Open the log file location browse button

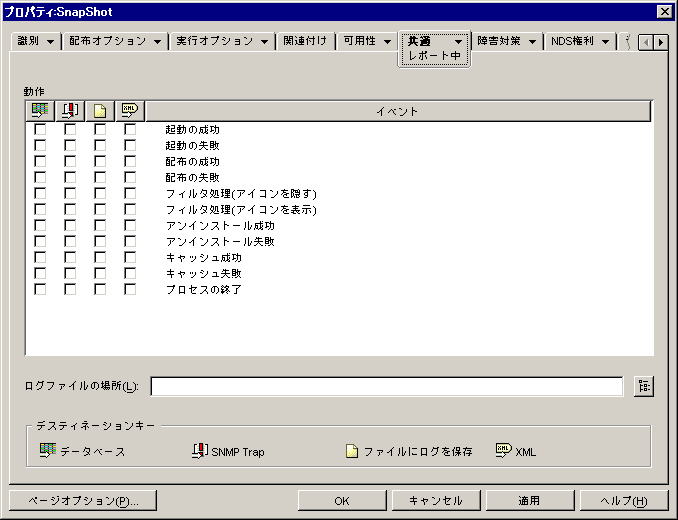point(644,386)
